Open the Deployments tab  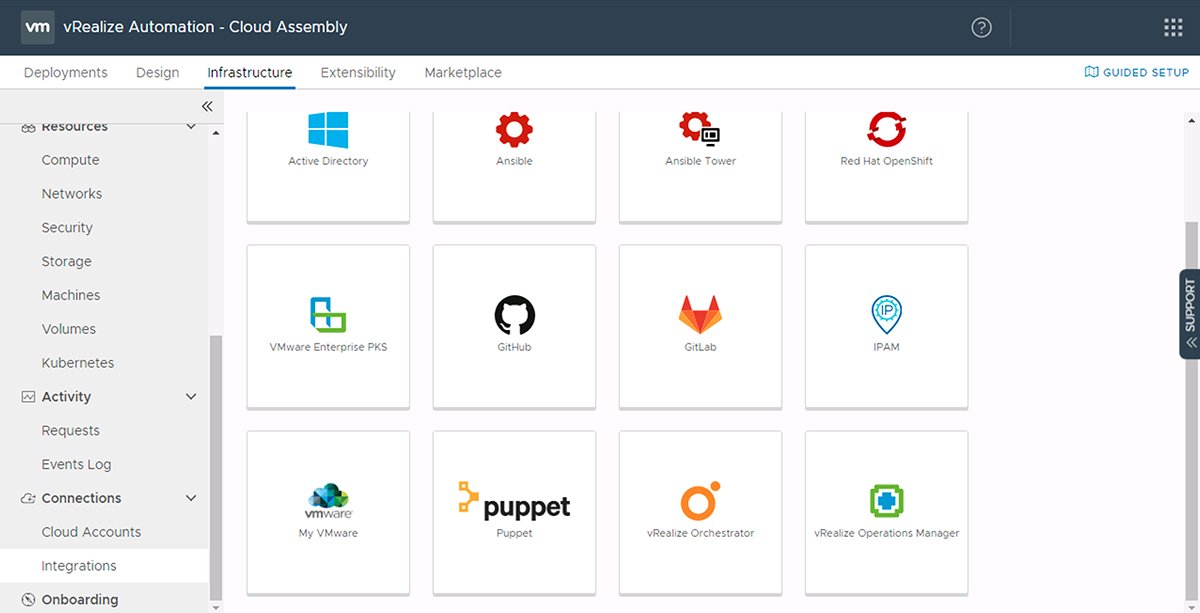click(x=65, y=72)
